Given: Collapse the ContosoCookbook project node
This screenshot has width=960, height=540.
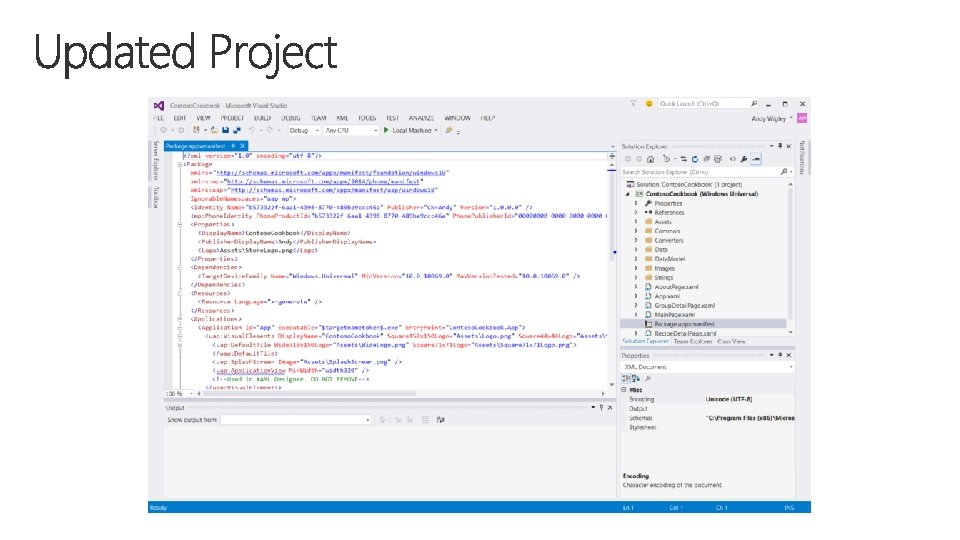Looking at the screenshot, I should [x=628, y=194].
